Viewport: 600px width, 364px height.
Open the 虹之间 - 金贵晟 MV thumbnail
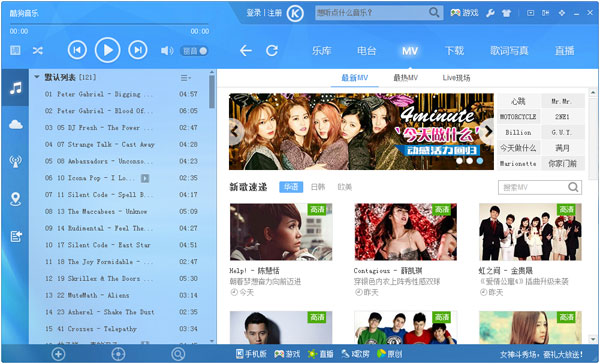tap(530, 232)
